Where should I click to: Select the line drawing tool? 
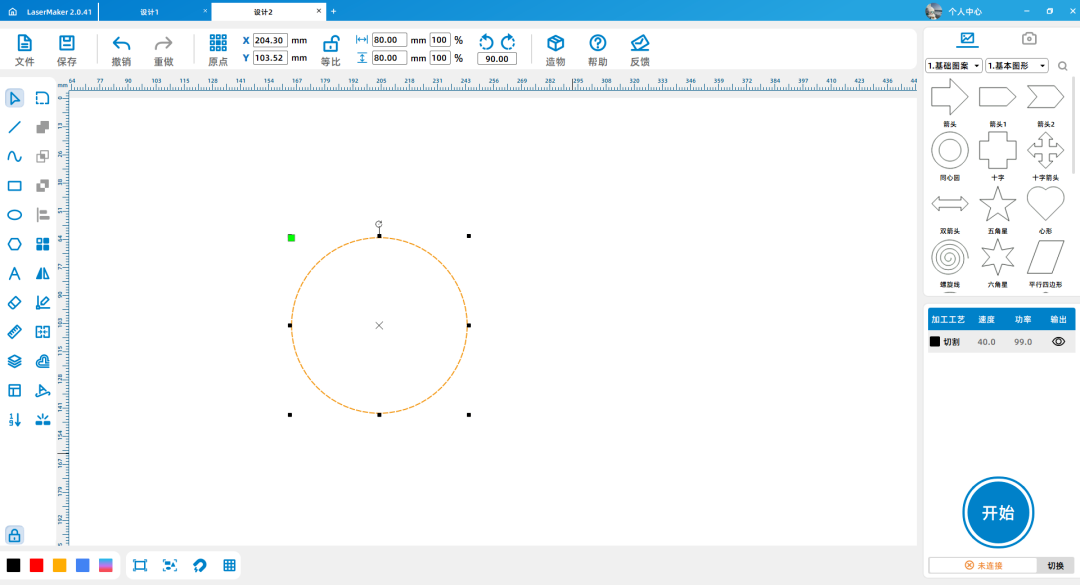[x=15, y=127]
